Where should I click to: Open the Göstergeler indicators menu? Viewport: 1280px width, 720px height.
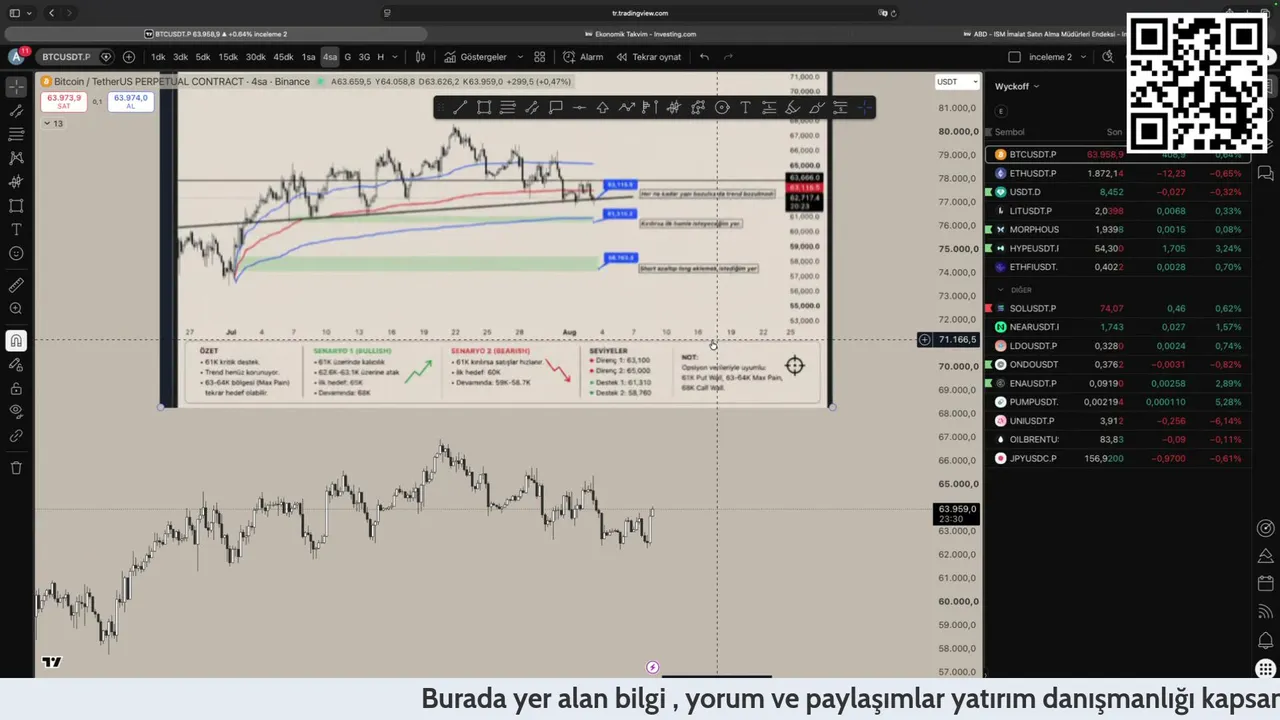tap(475, 57)
